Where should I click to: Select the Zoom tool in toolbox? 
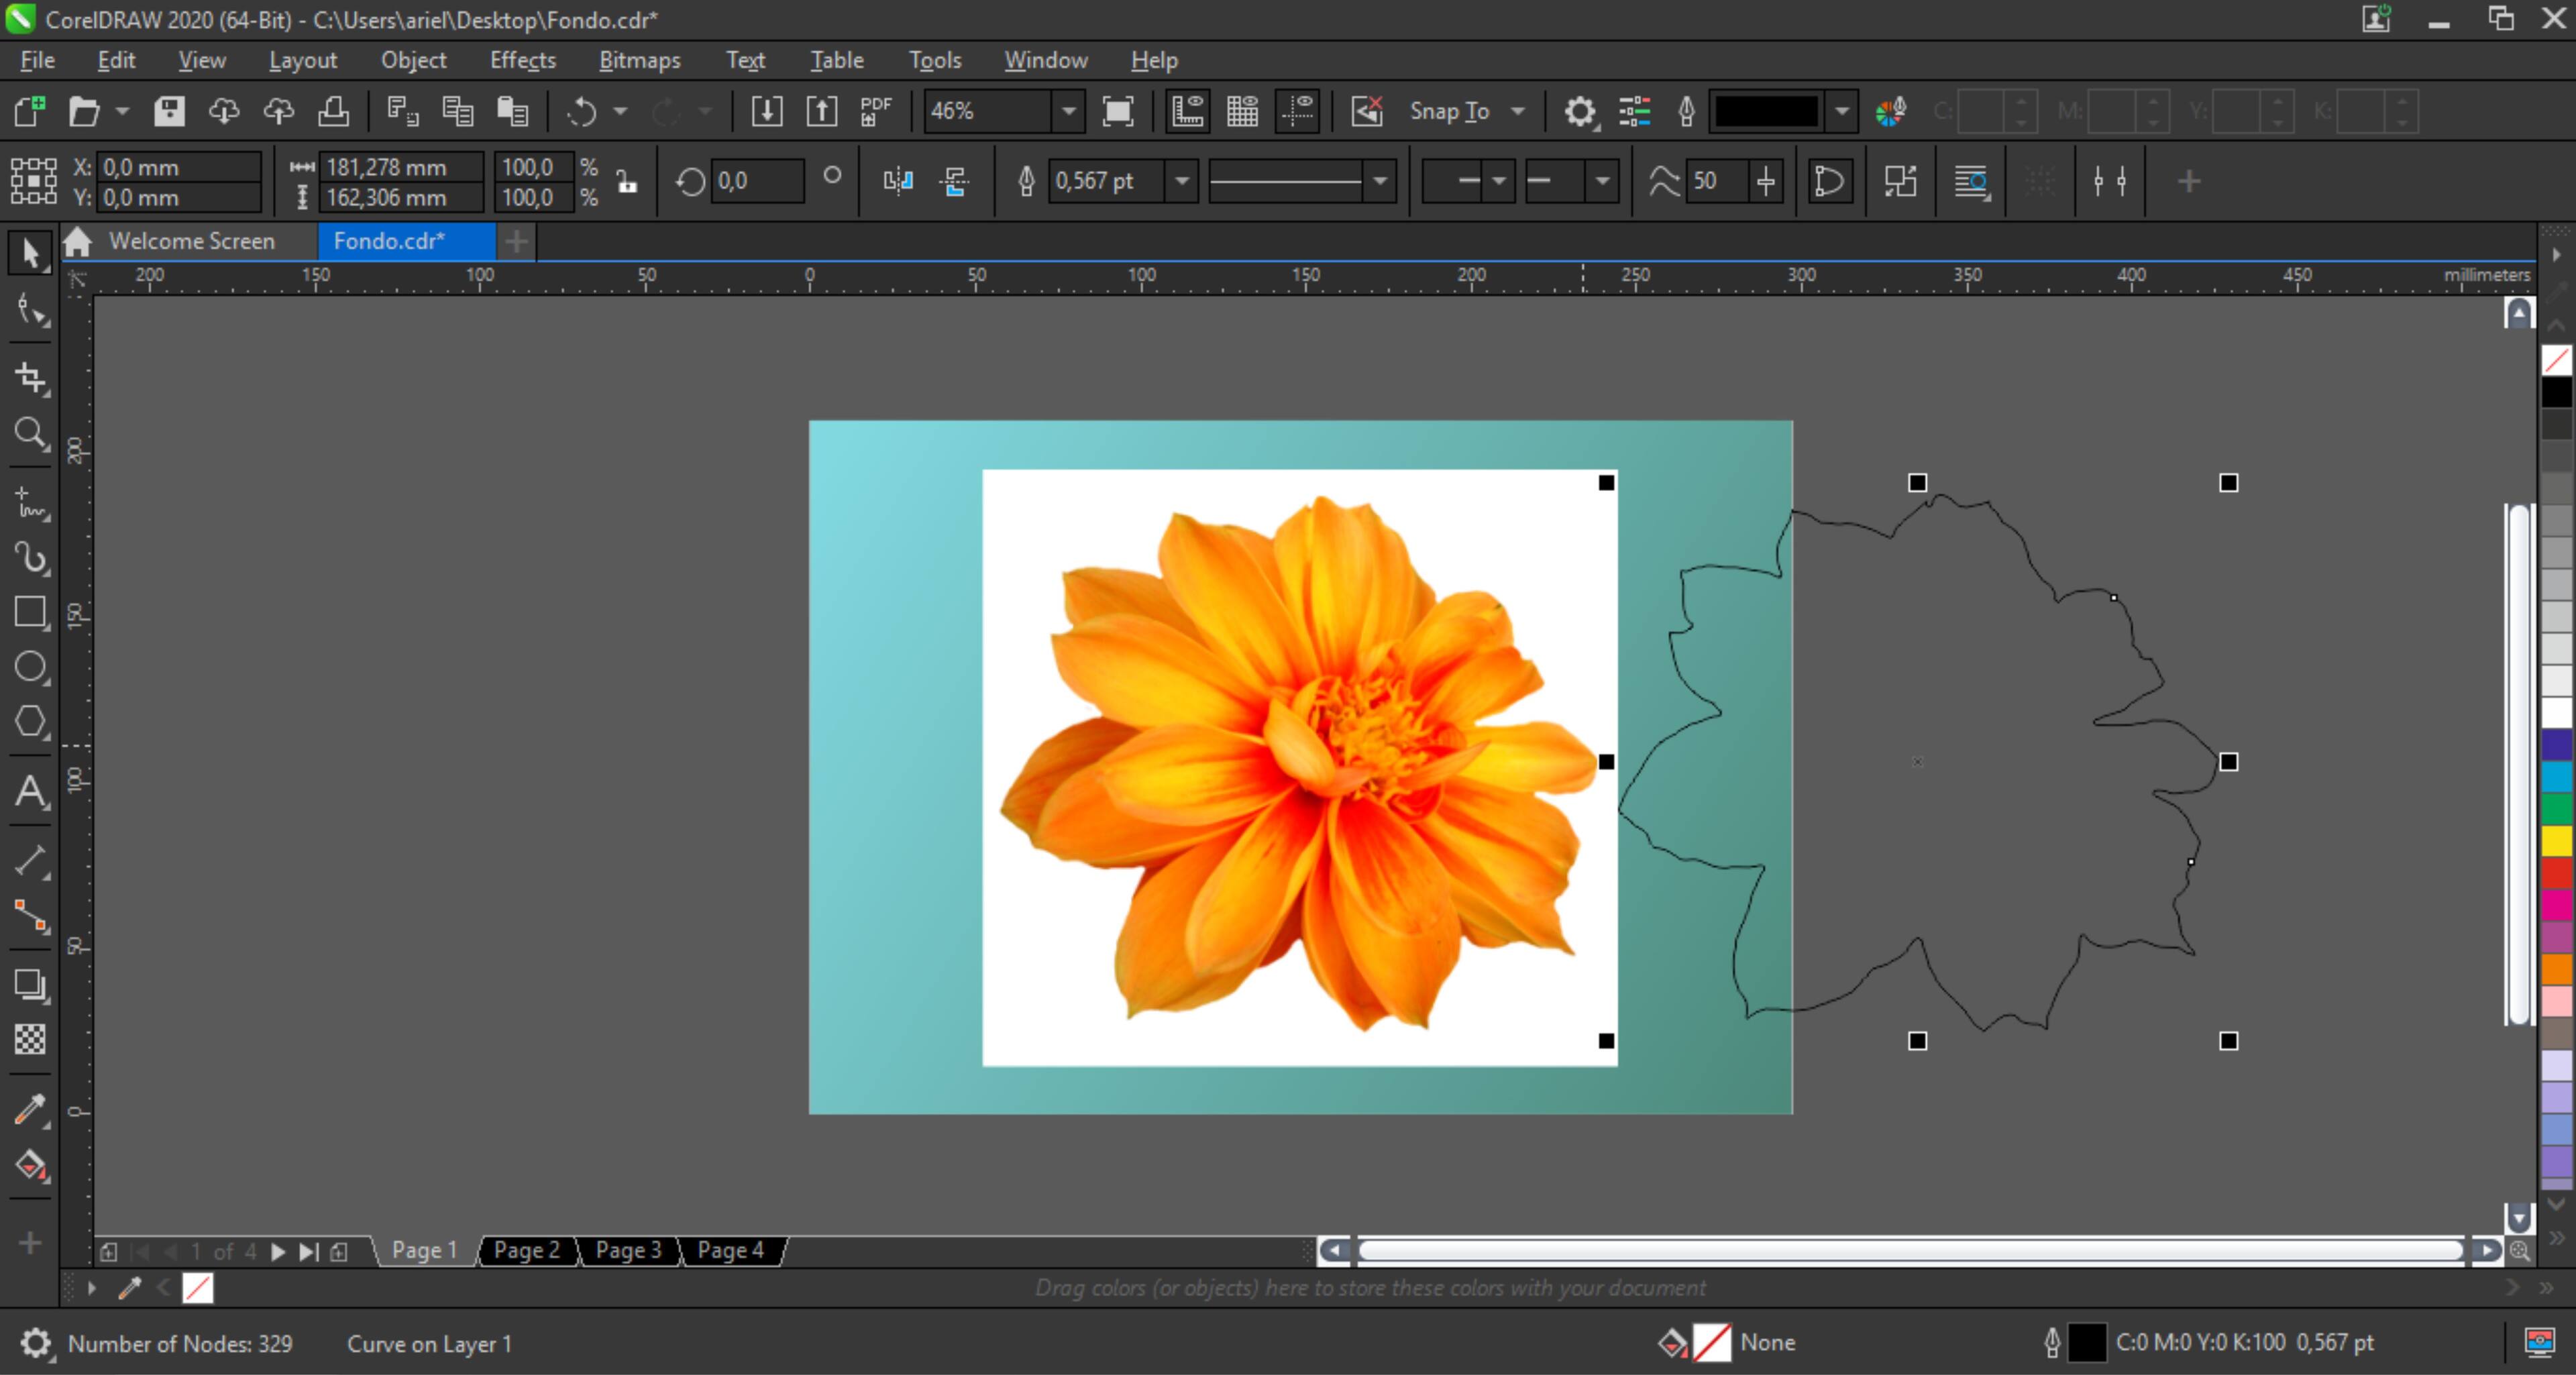pos(30,434)
